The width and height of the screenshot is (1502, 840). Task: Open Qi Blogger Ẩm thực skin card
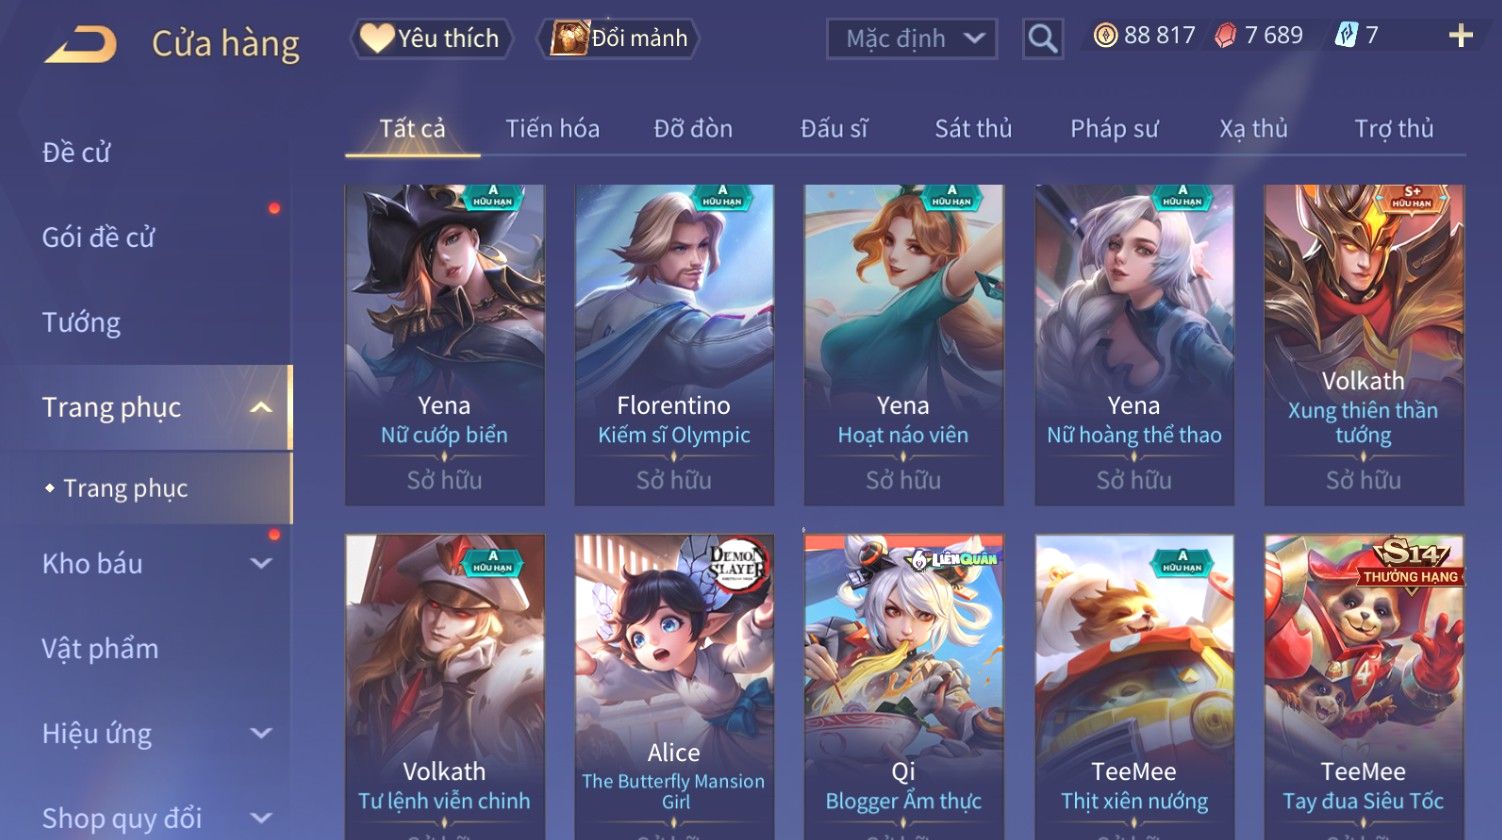tap(904, 687)
